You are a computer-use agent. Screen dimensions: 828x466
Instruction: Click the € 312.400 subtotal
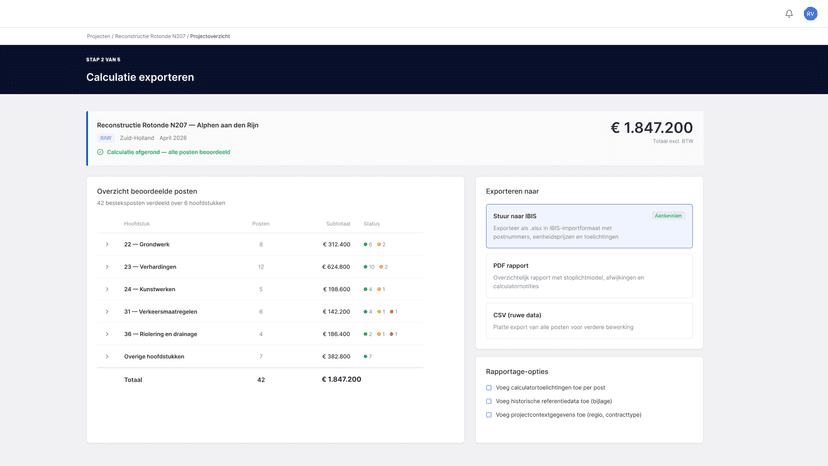(336, 245)
